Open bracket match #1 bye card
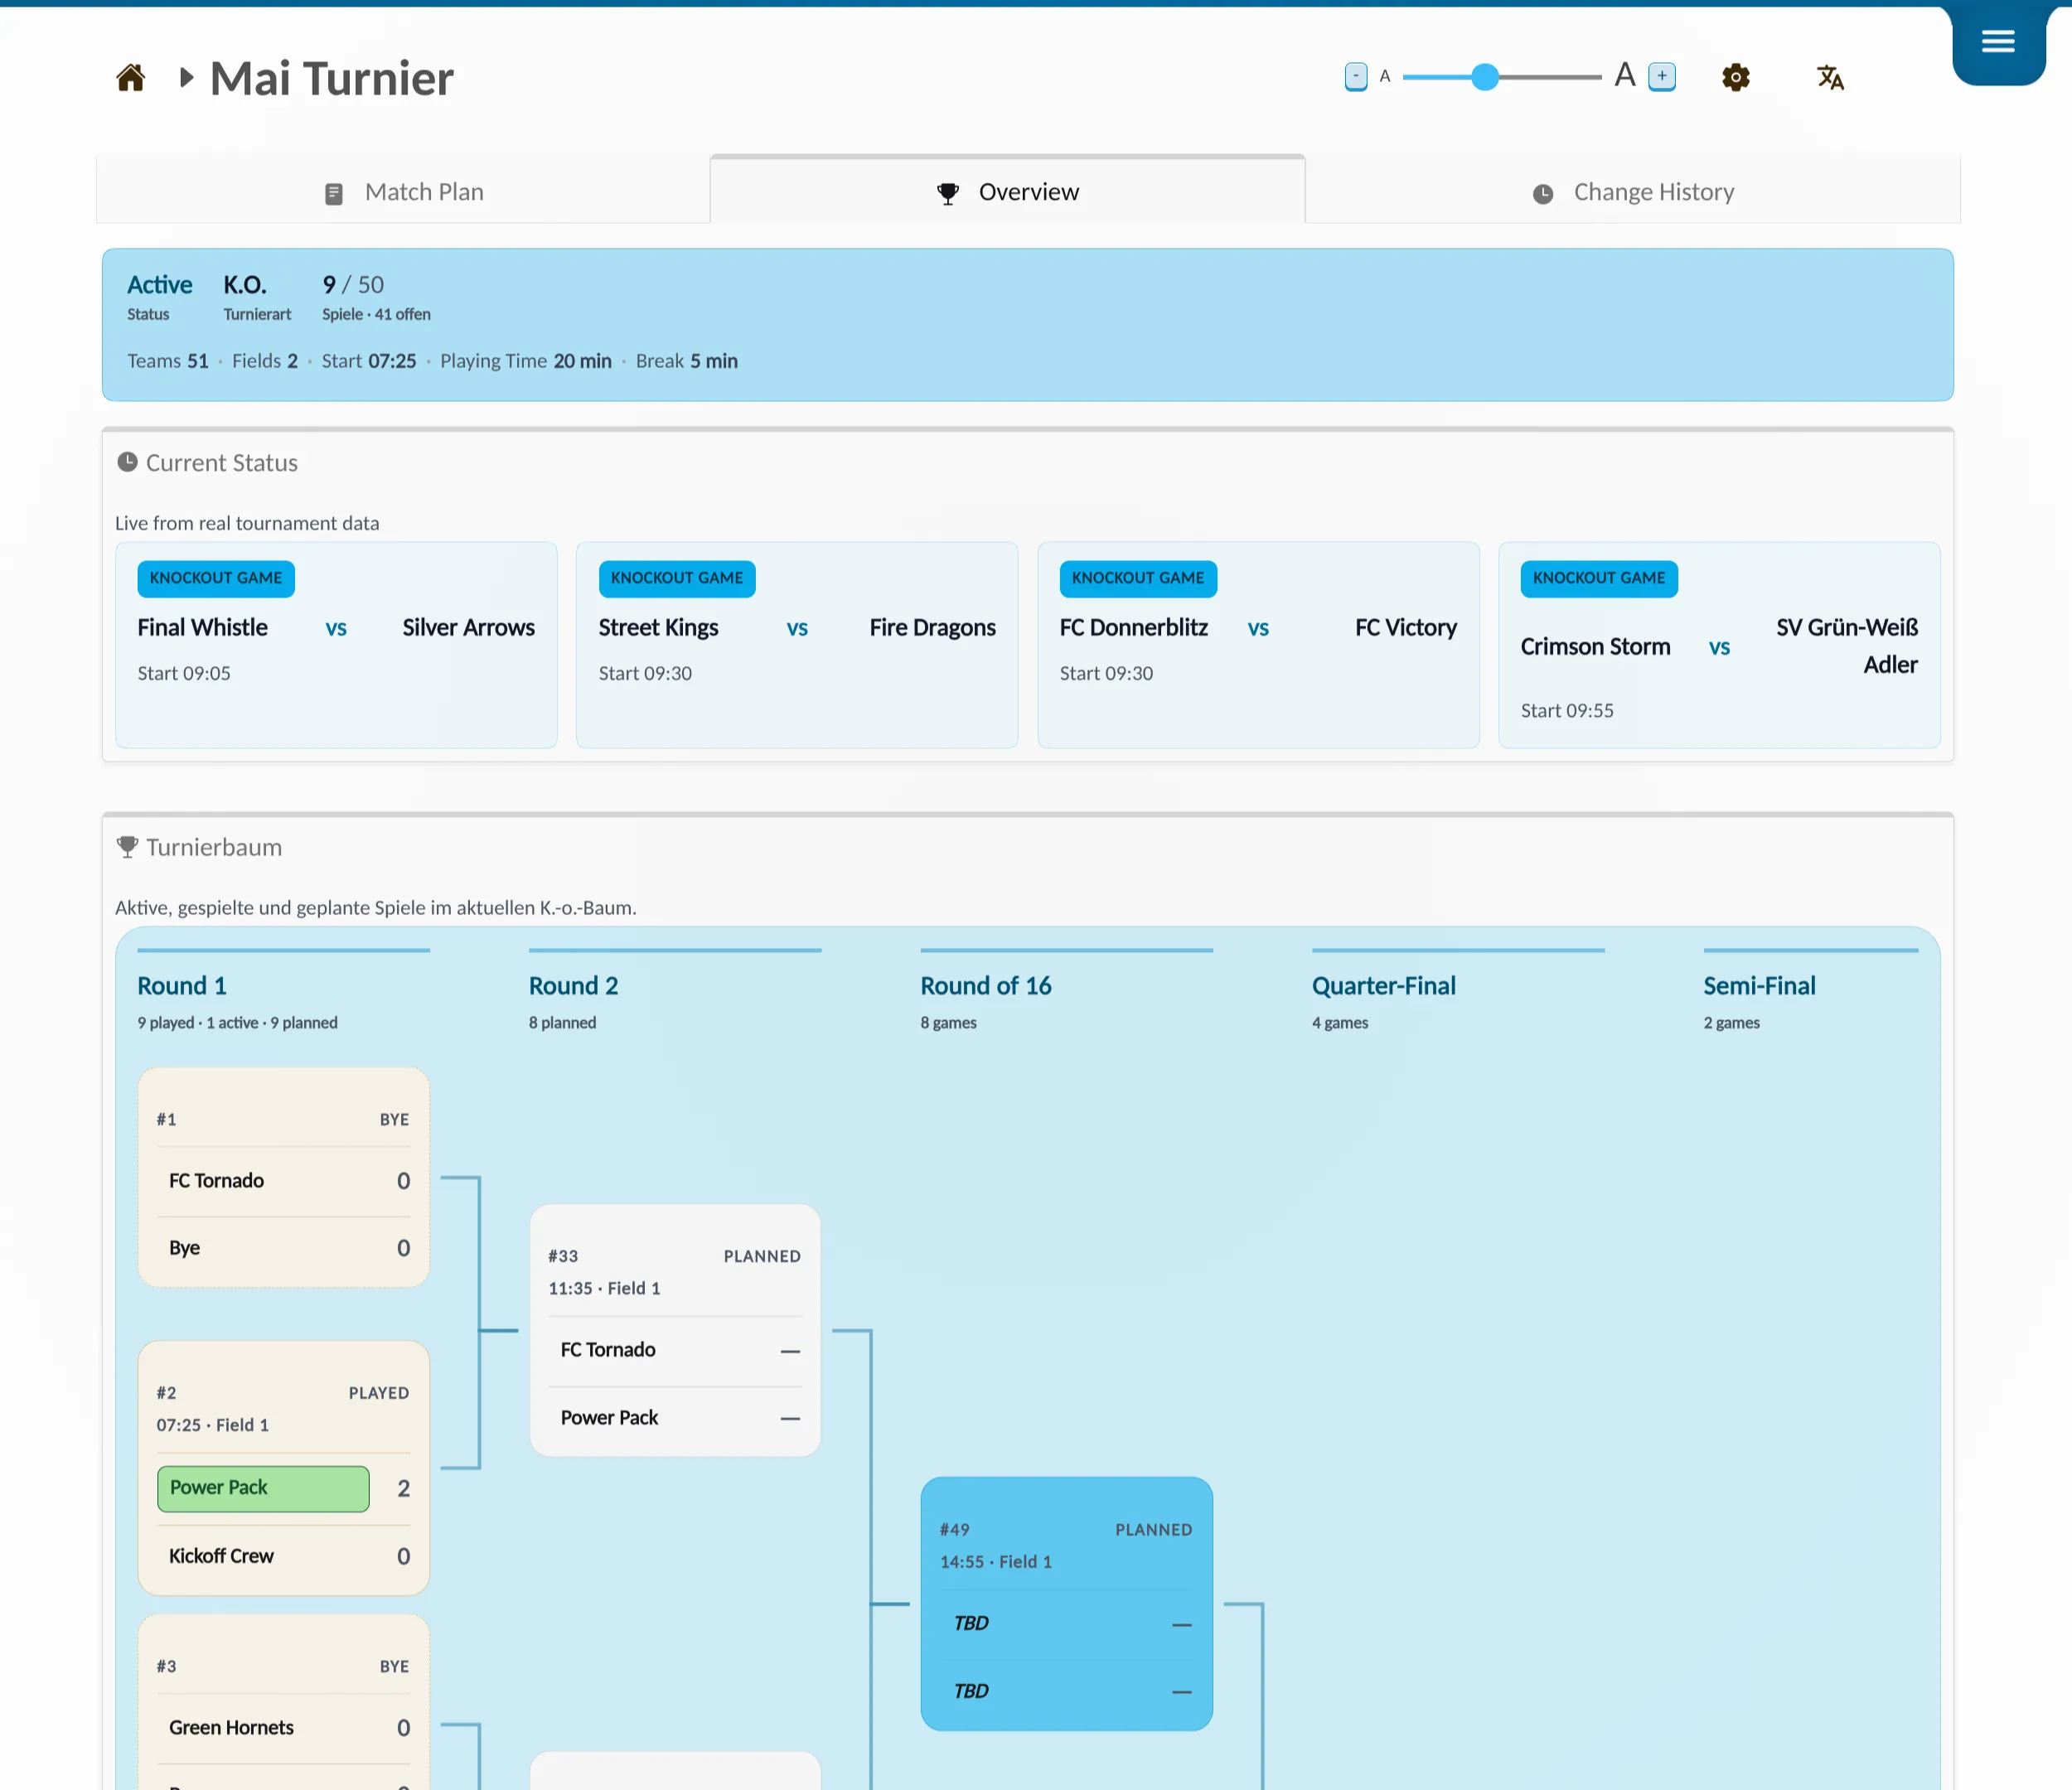This screenshot has height=1790, width=2072. click(284, 1177)
